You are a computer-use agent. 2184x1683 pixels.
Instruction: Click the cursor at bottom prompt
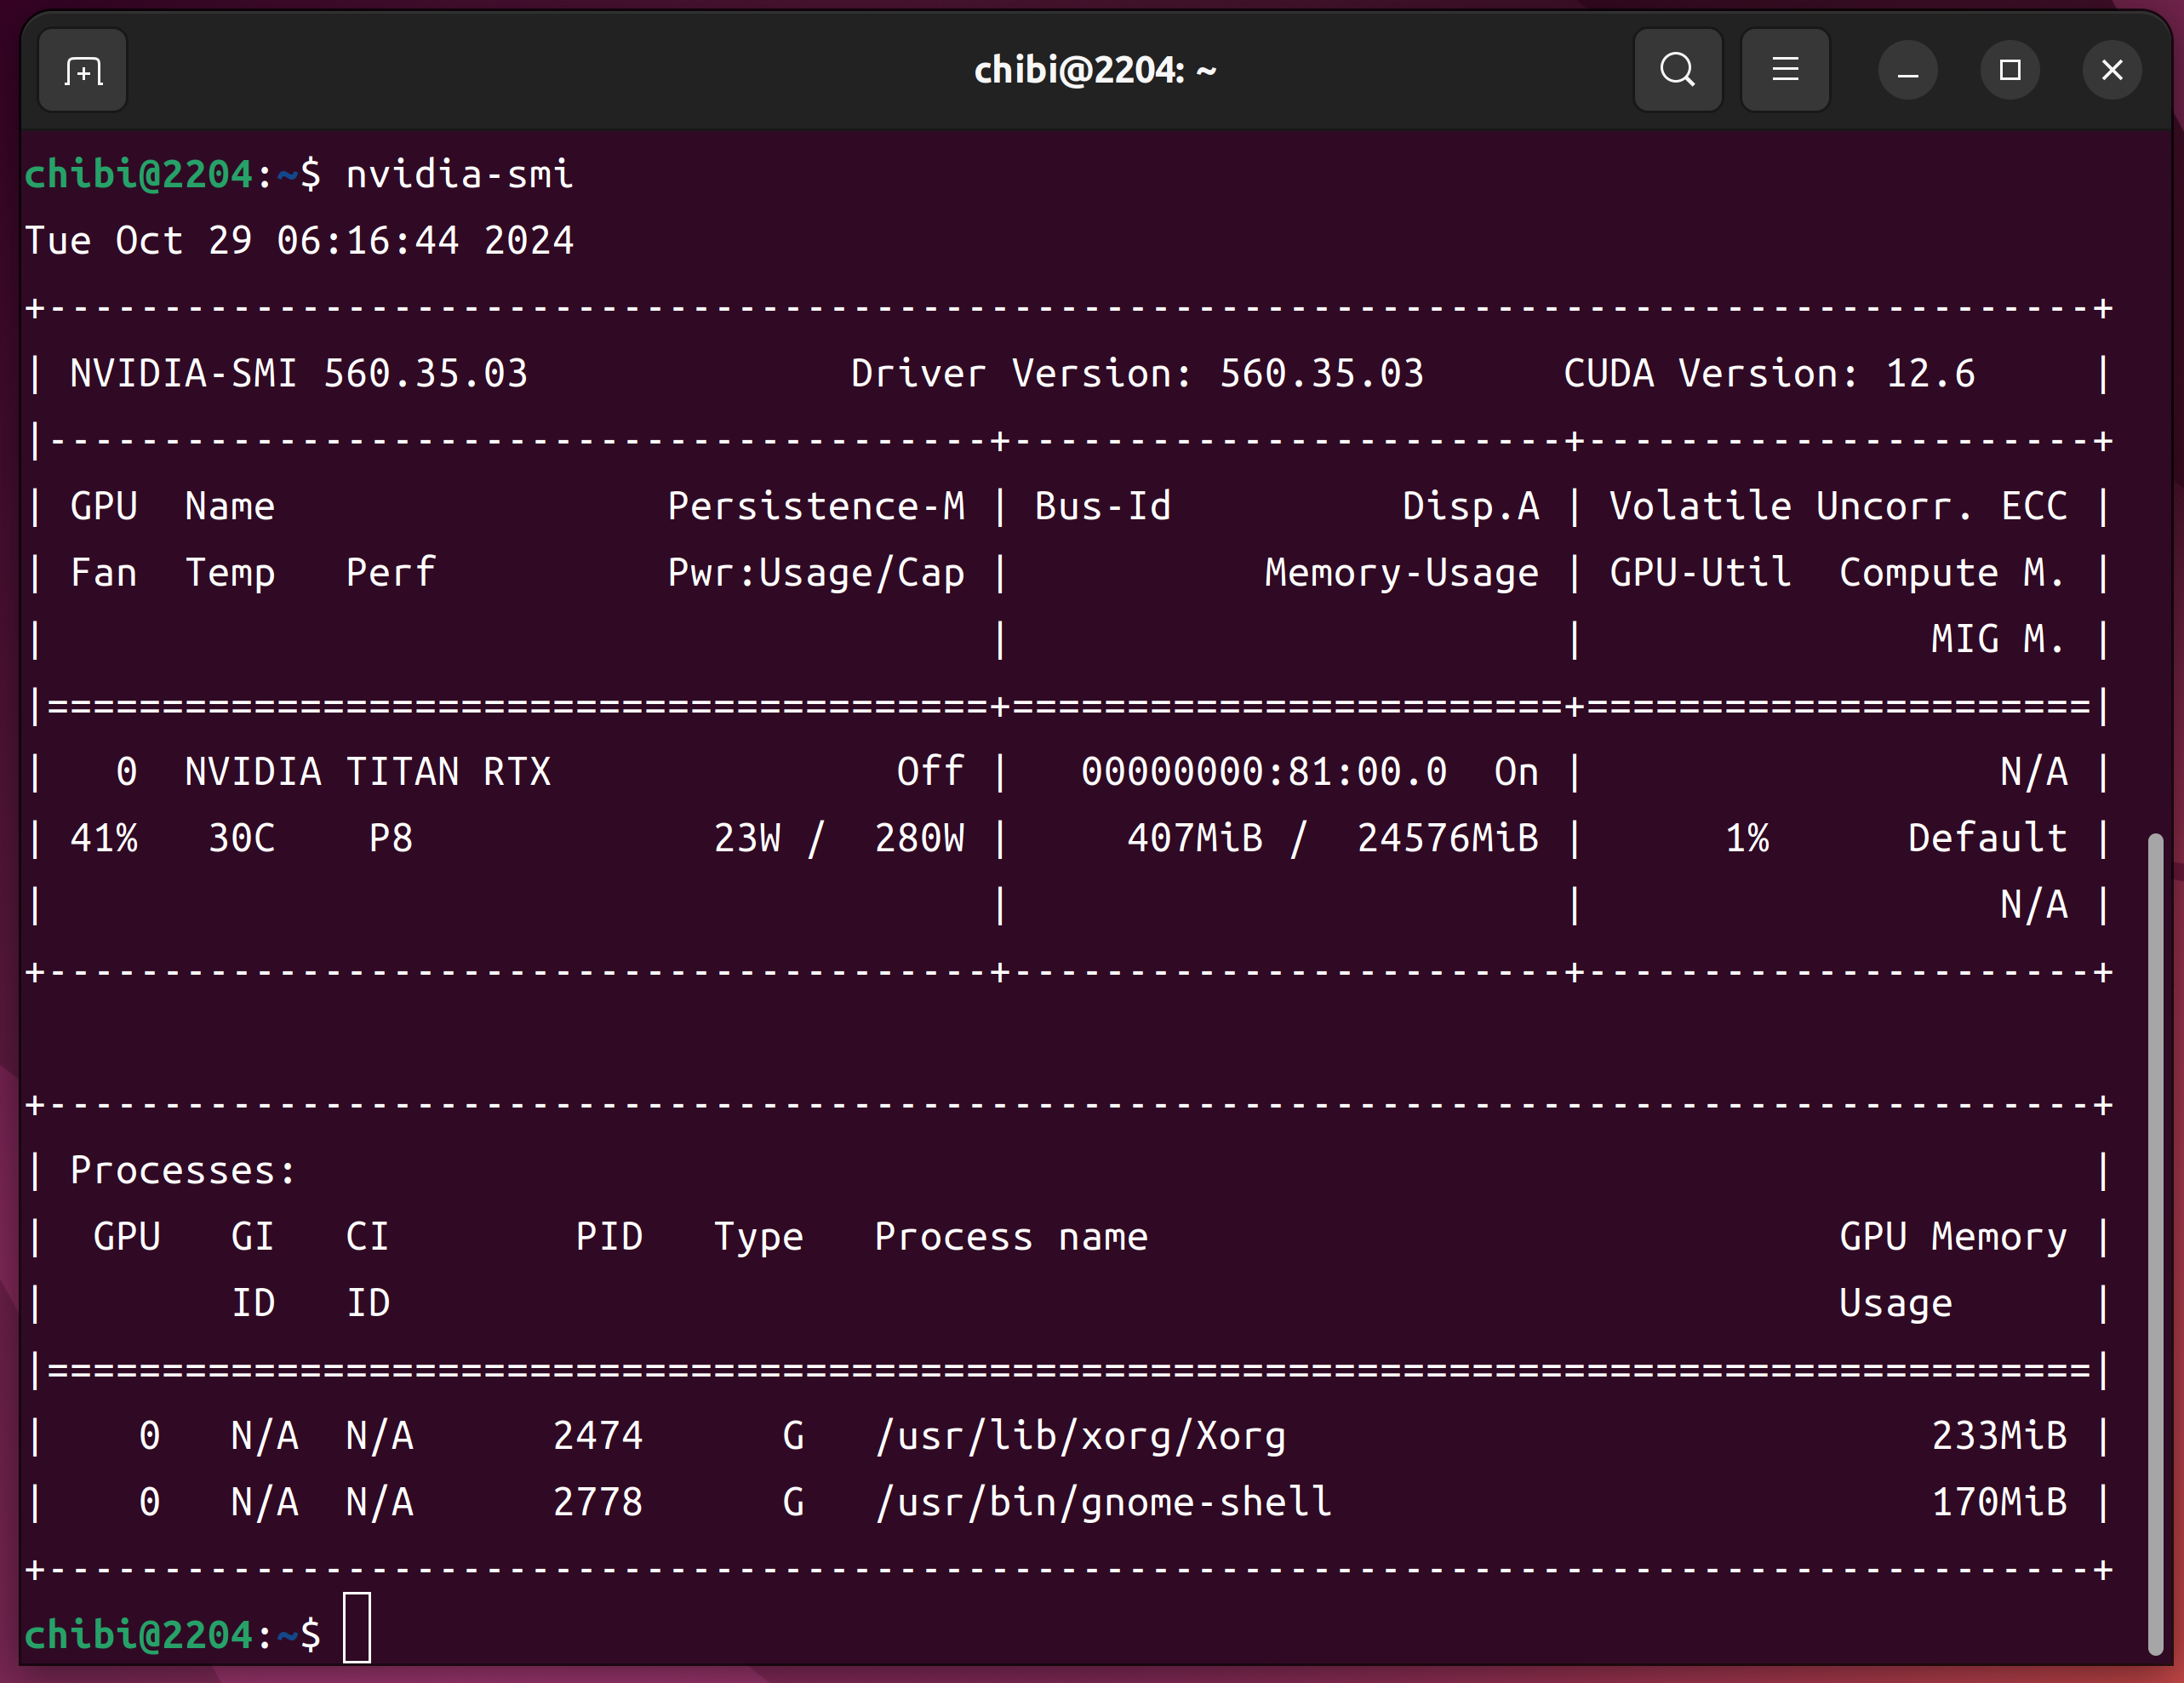click(x=357, y=1628)
